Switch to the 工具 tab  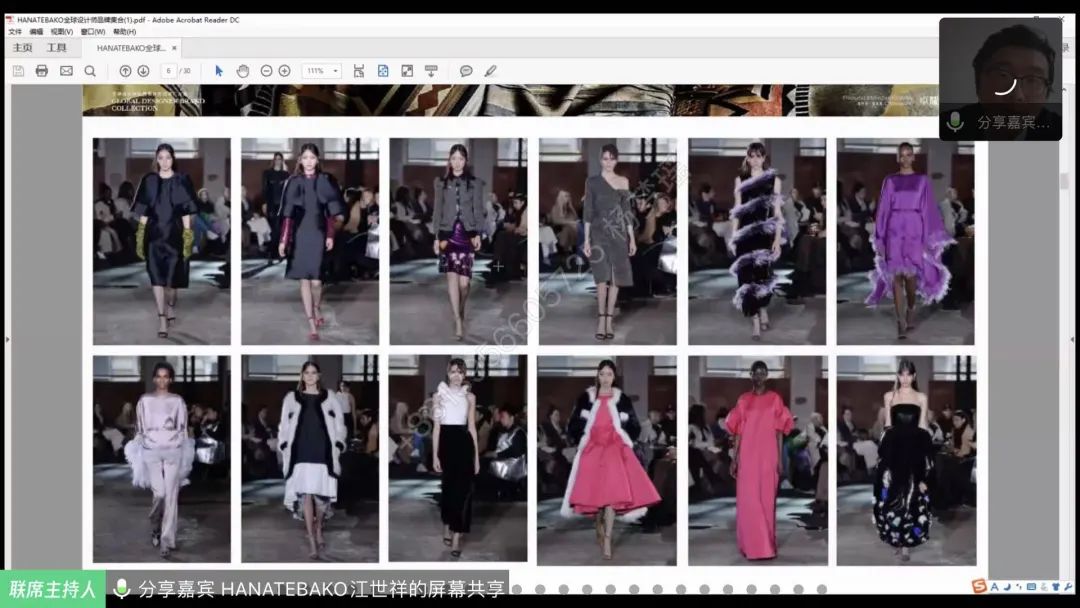57,48
